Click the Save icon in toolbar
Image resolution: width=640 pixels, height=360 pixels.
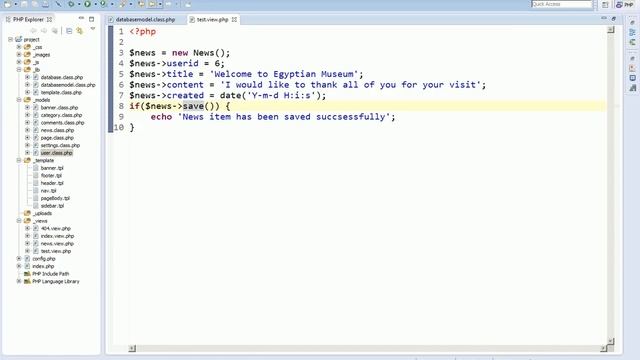[24, 4]
